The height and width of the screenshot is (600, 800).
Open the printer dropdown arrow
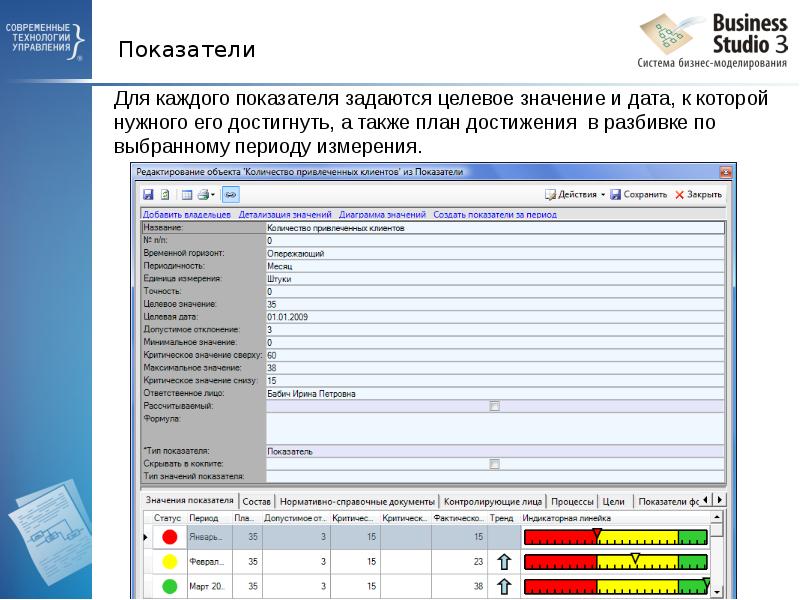click(x=213, y=194)
